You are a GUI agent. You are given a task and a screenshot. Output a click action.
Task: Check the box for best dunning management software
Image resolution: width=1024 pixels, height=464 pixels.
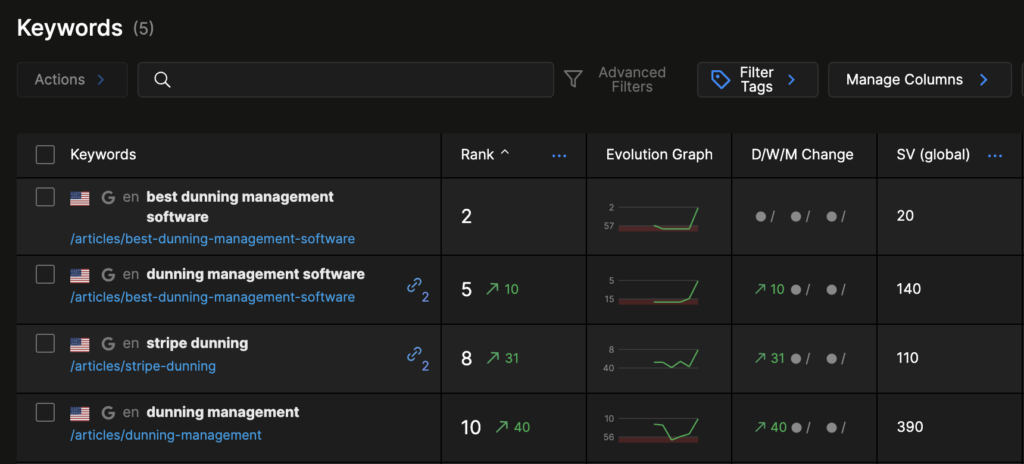coord(45,197)
